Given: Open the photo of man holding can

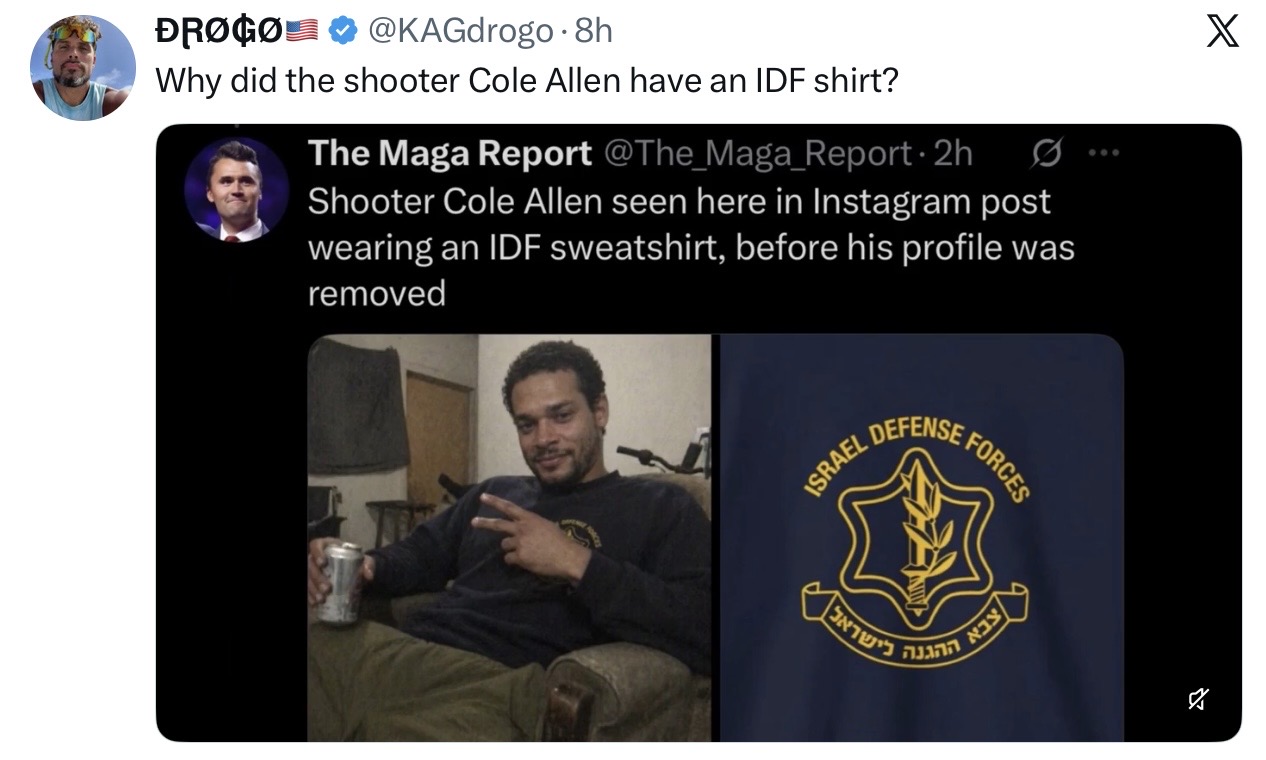Looking at the screenshot, I should pyautogui.click(x=509, y=538).
